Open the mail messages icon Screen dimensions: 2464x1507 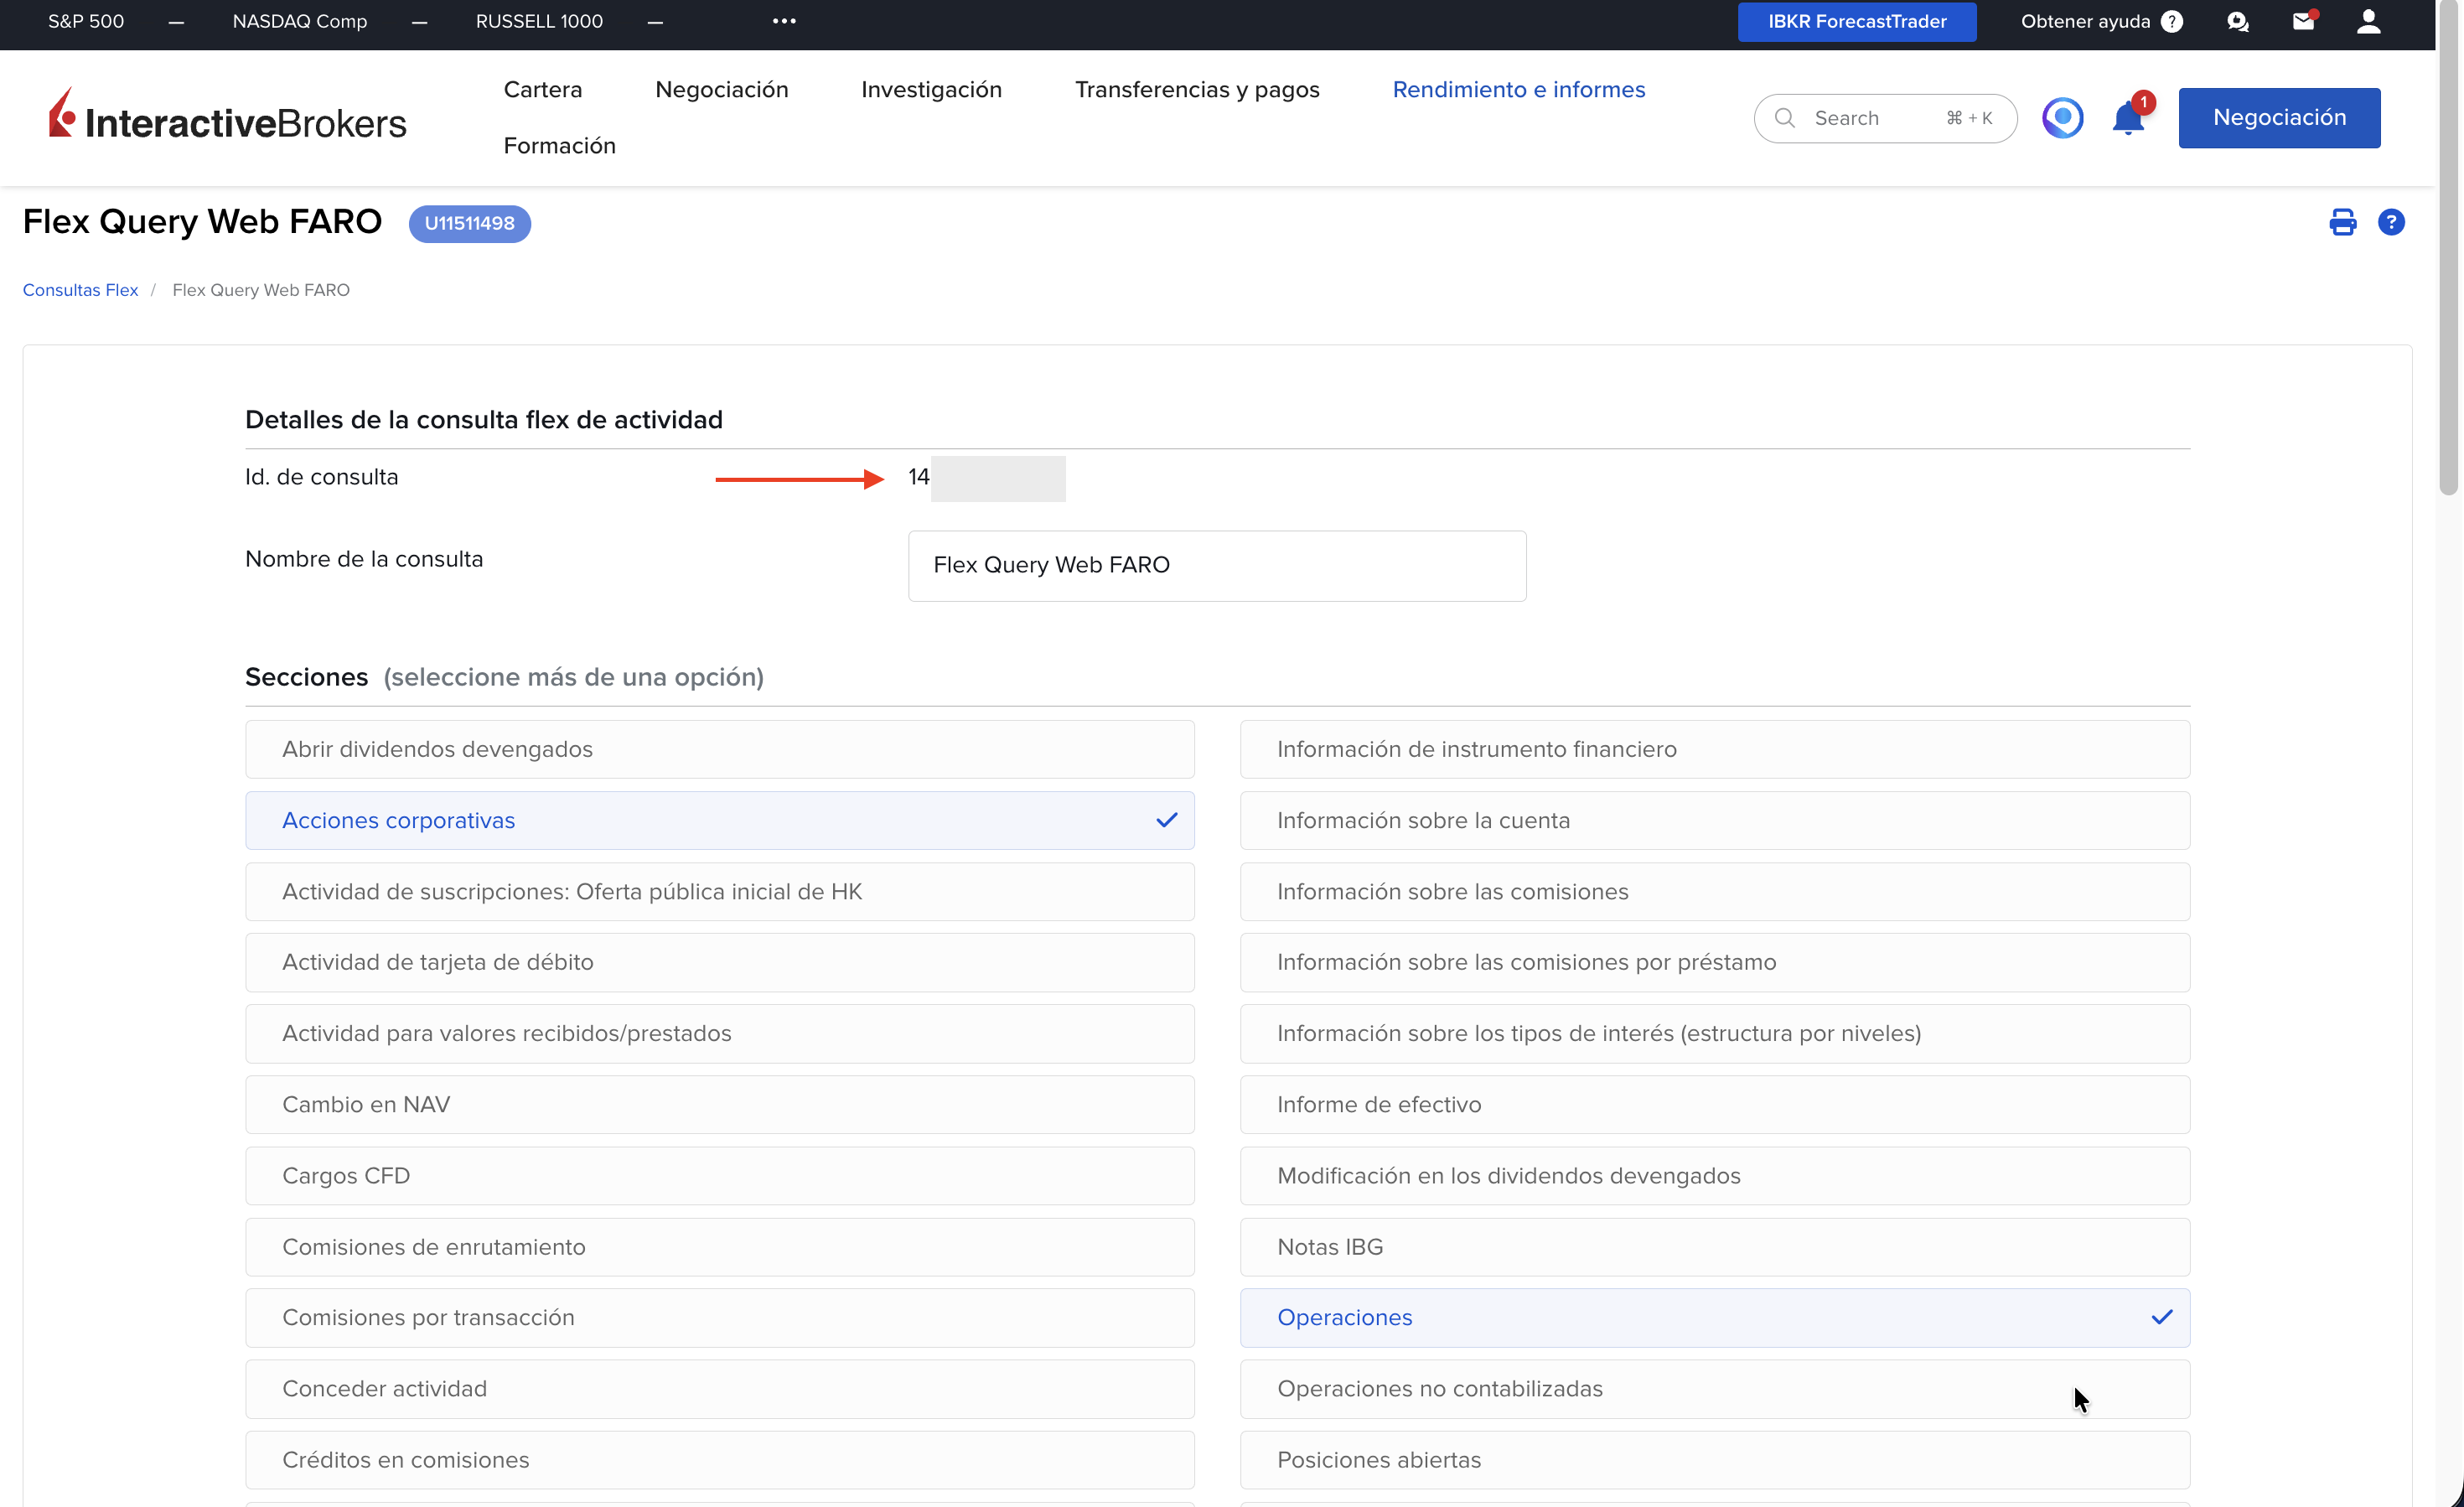2304,21
